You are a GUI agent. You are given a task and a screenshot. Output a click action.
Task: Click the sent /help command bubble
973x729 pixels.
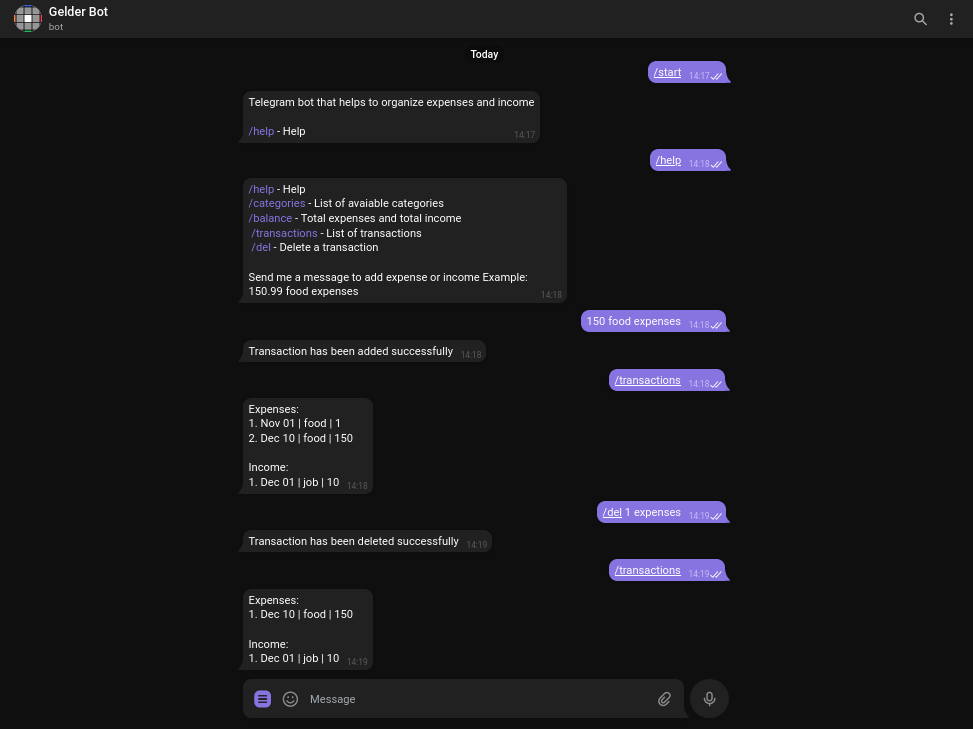[x=688, y=160]
